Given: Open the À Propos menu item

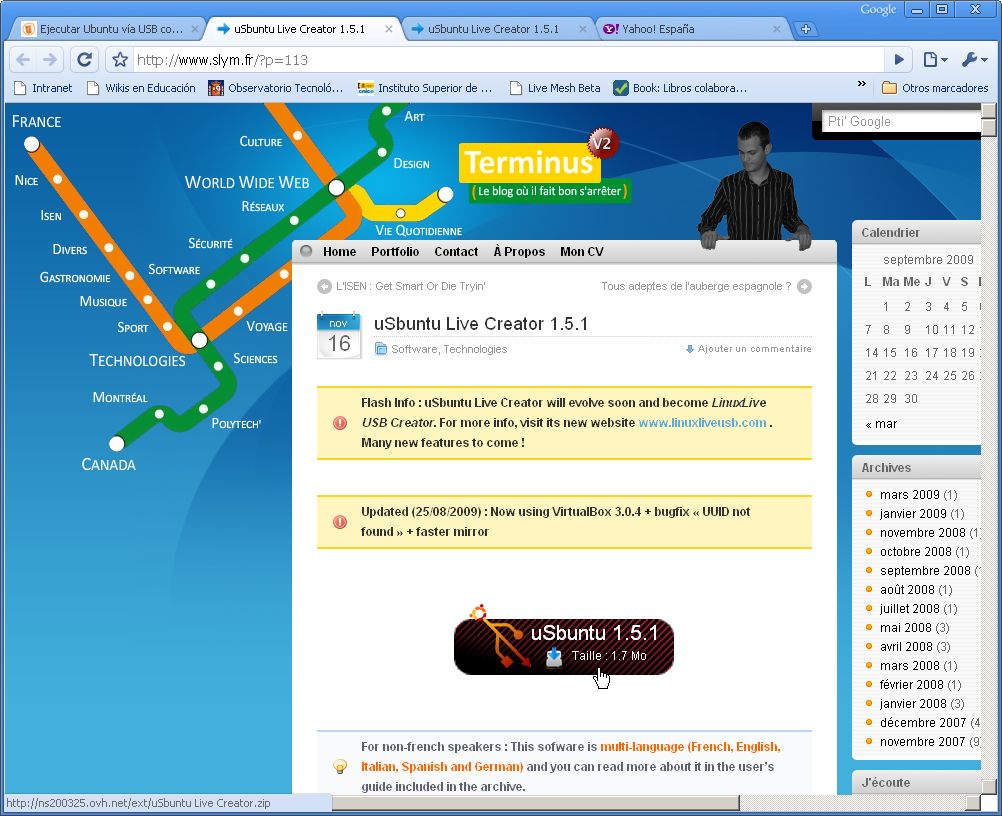Looking at the screenshot, I should (x=519, y=252).
